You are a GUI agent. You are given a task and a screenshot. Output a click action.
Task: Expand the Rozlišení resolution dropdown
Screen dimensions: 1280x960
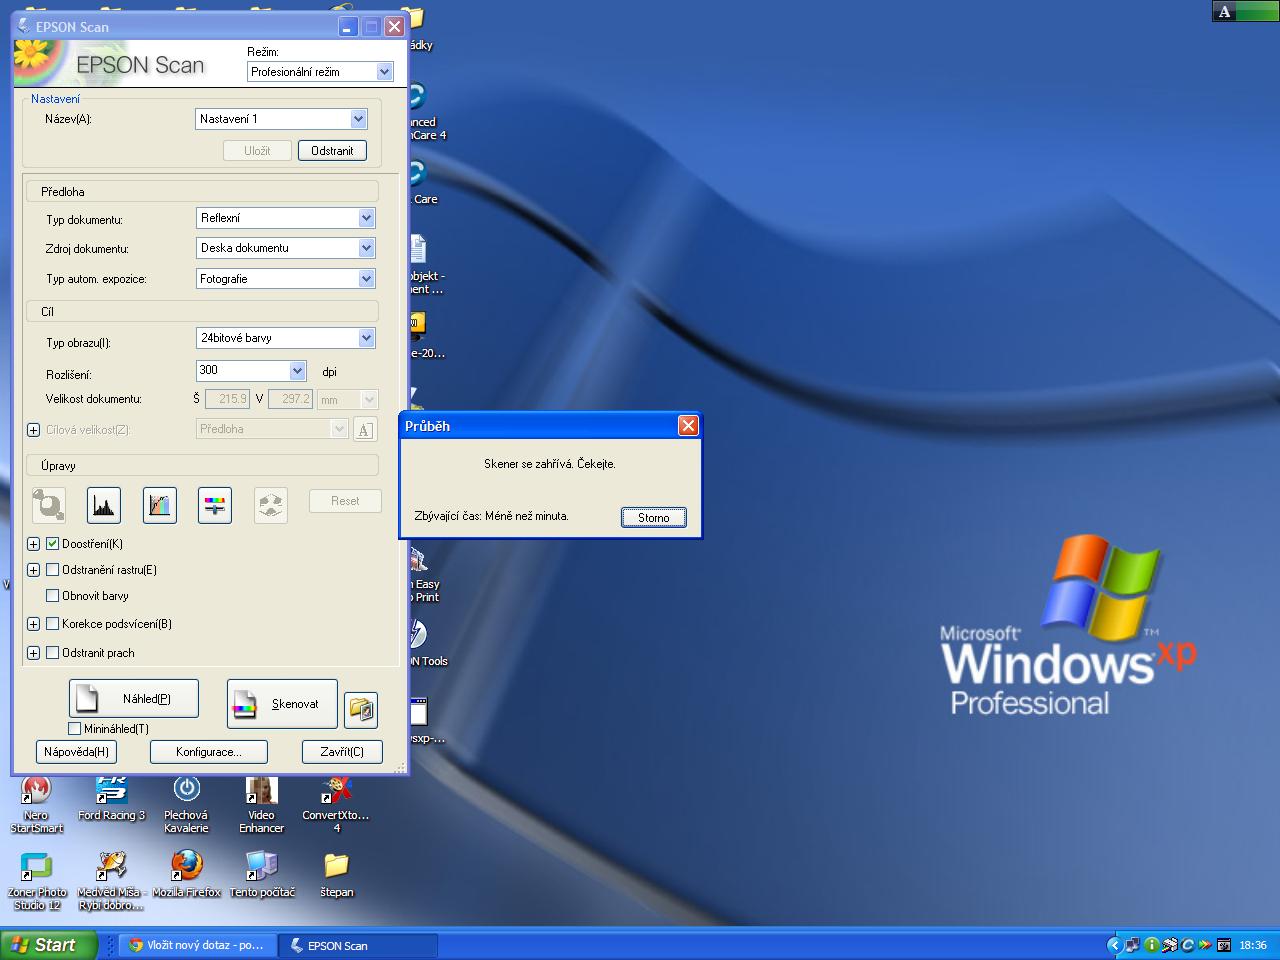[x=297, y=371]
